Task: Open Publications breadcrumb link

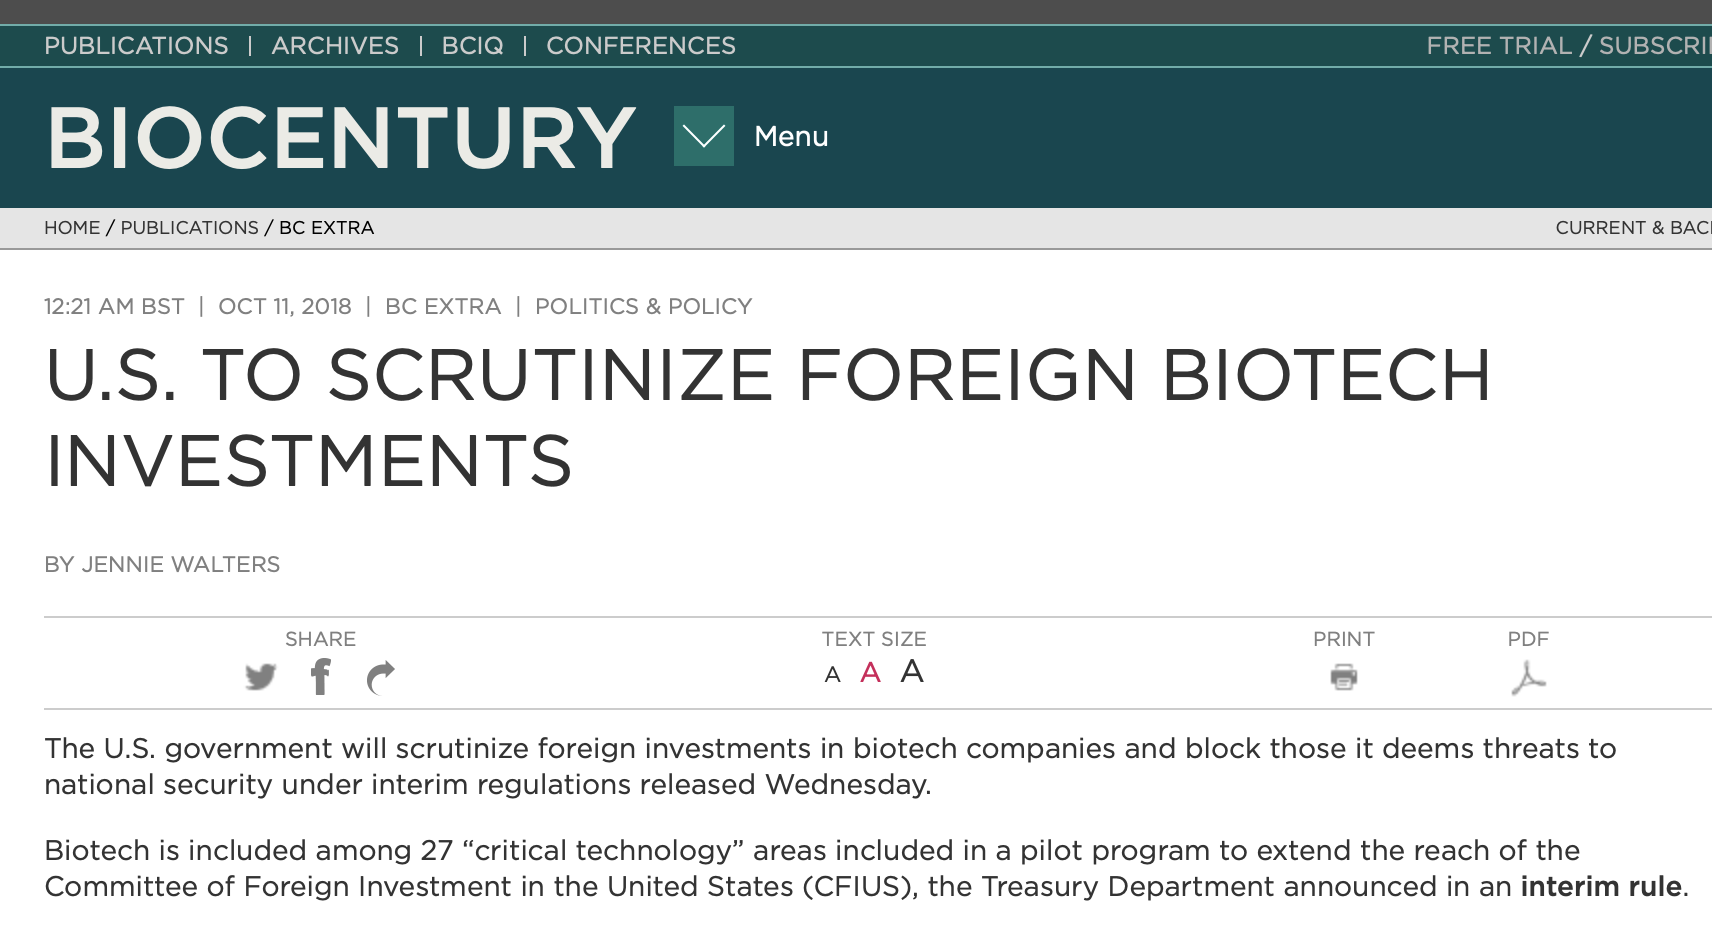Action: tap(189, 228)
